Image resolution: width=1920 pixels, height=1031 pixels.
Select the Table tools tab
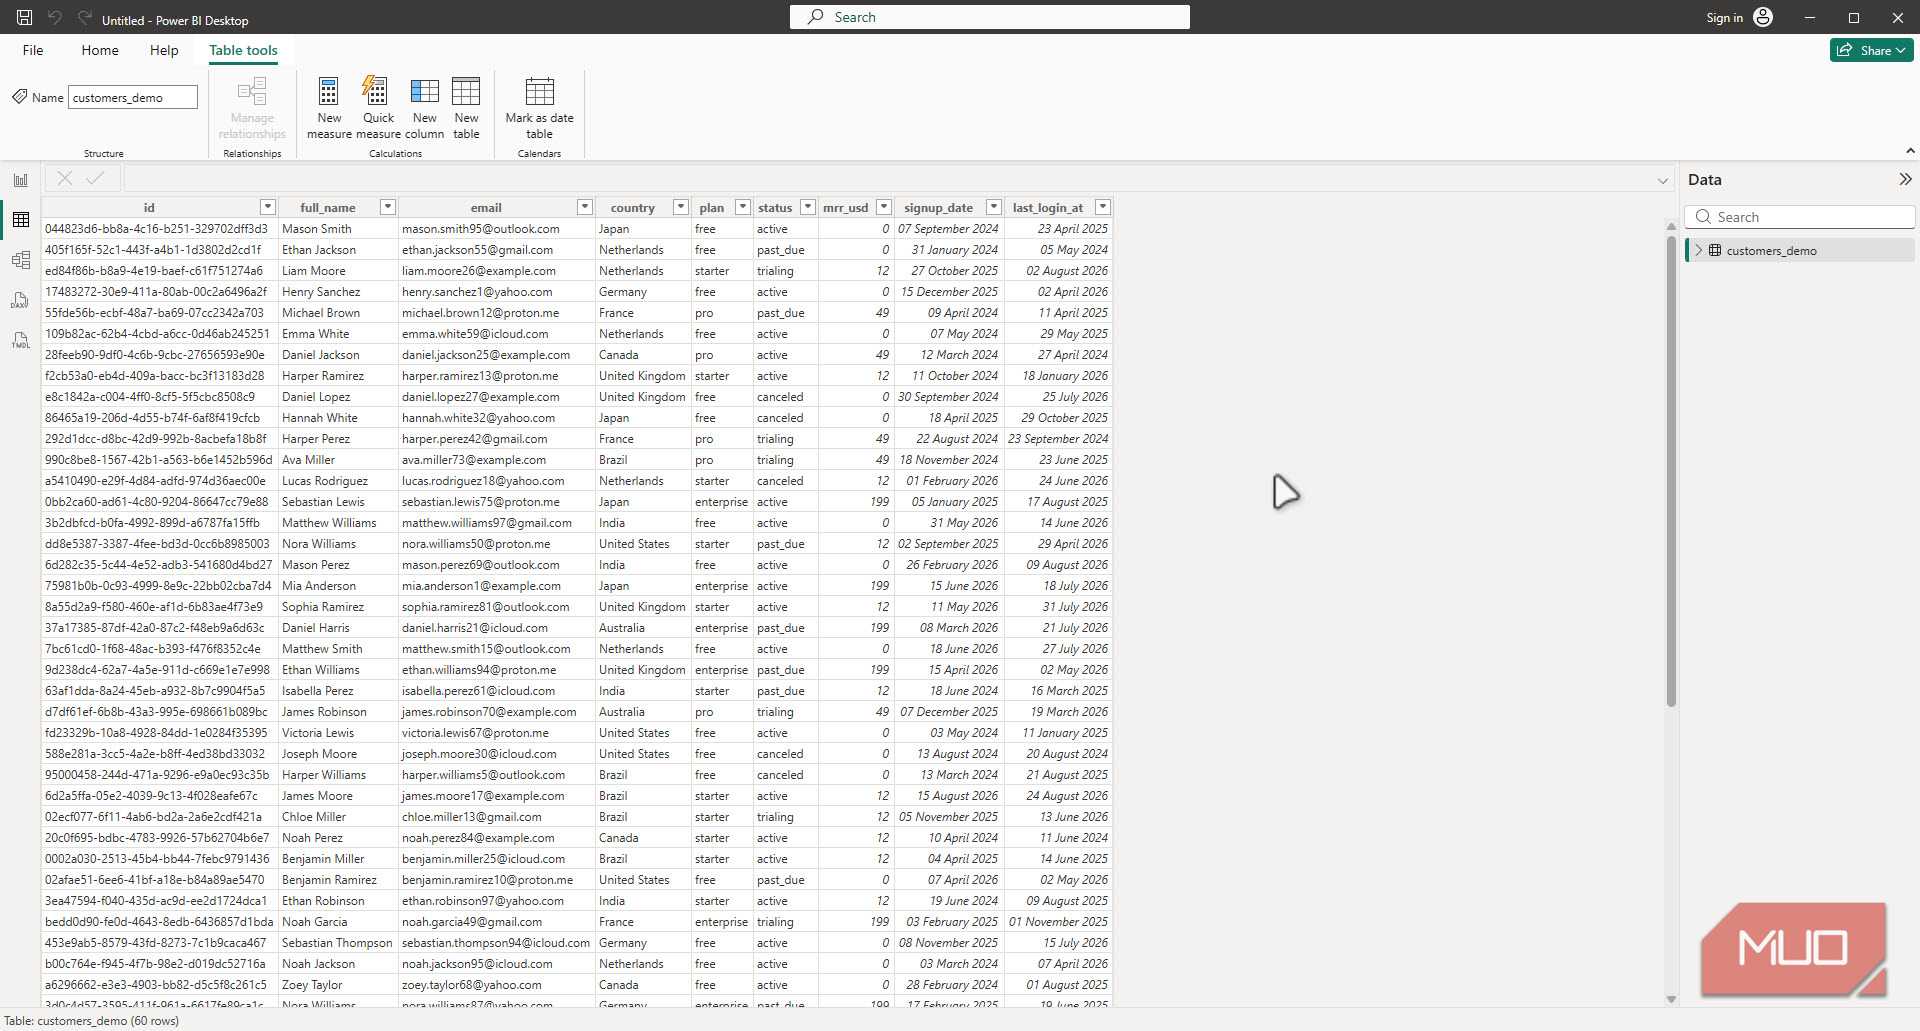click(x=243, y=50)
